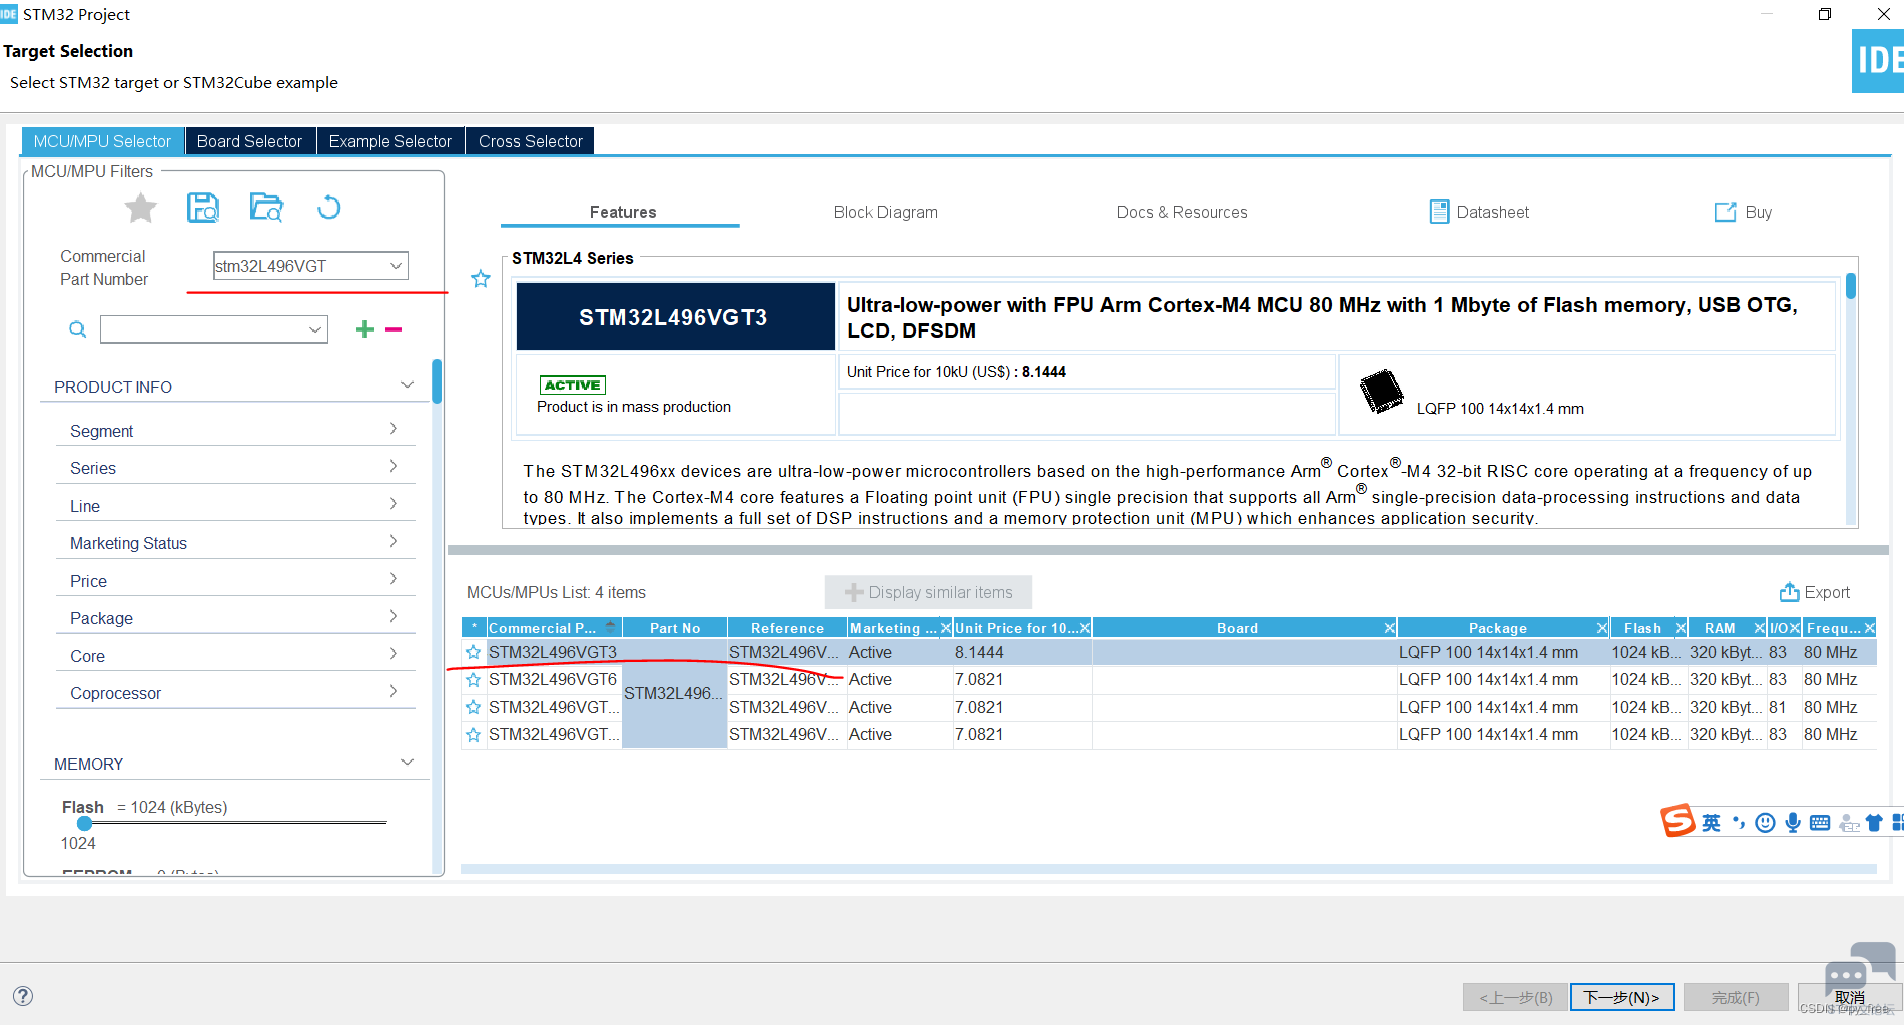Screen dimensions: 1904x1025
Task: Open the Block Diagram tab
Action: click(x=885, y=212)
